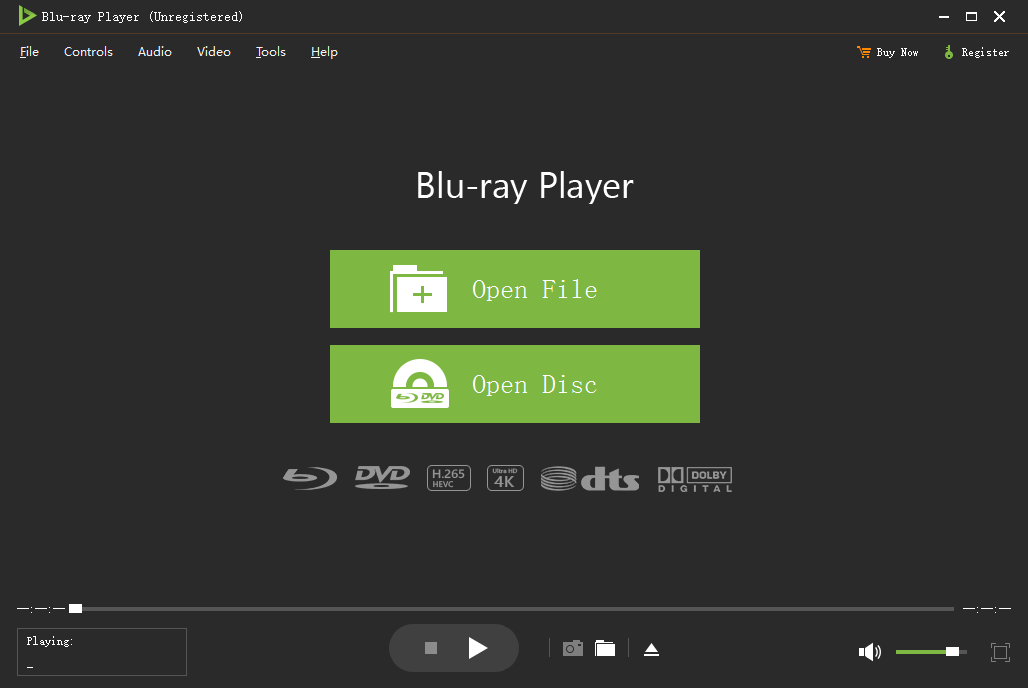The image size is (1028, 688).
Task: Click the Ultra HD 4K badge
Action: (505, 478)
